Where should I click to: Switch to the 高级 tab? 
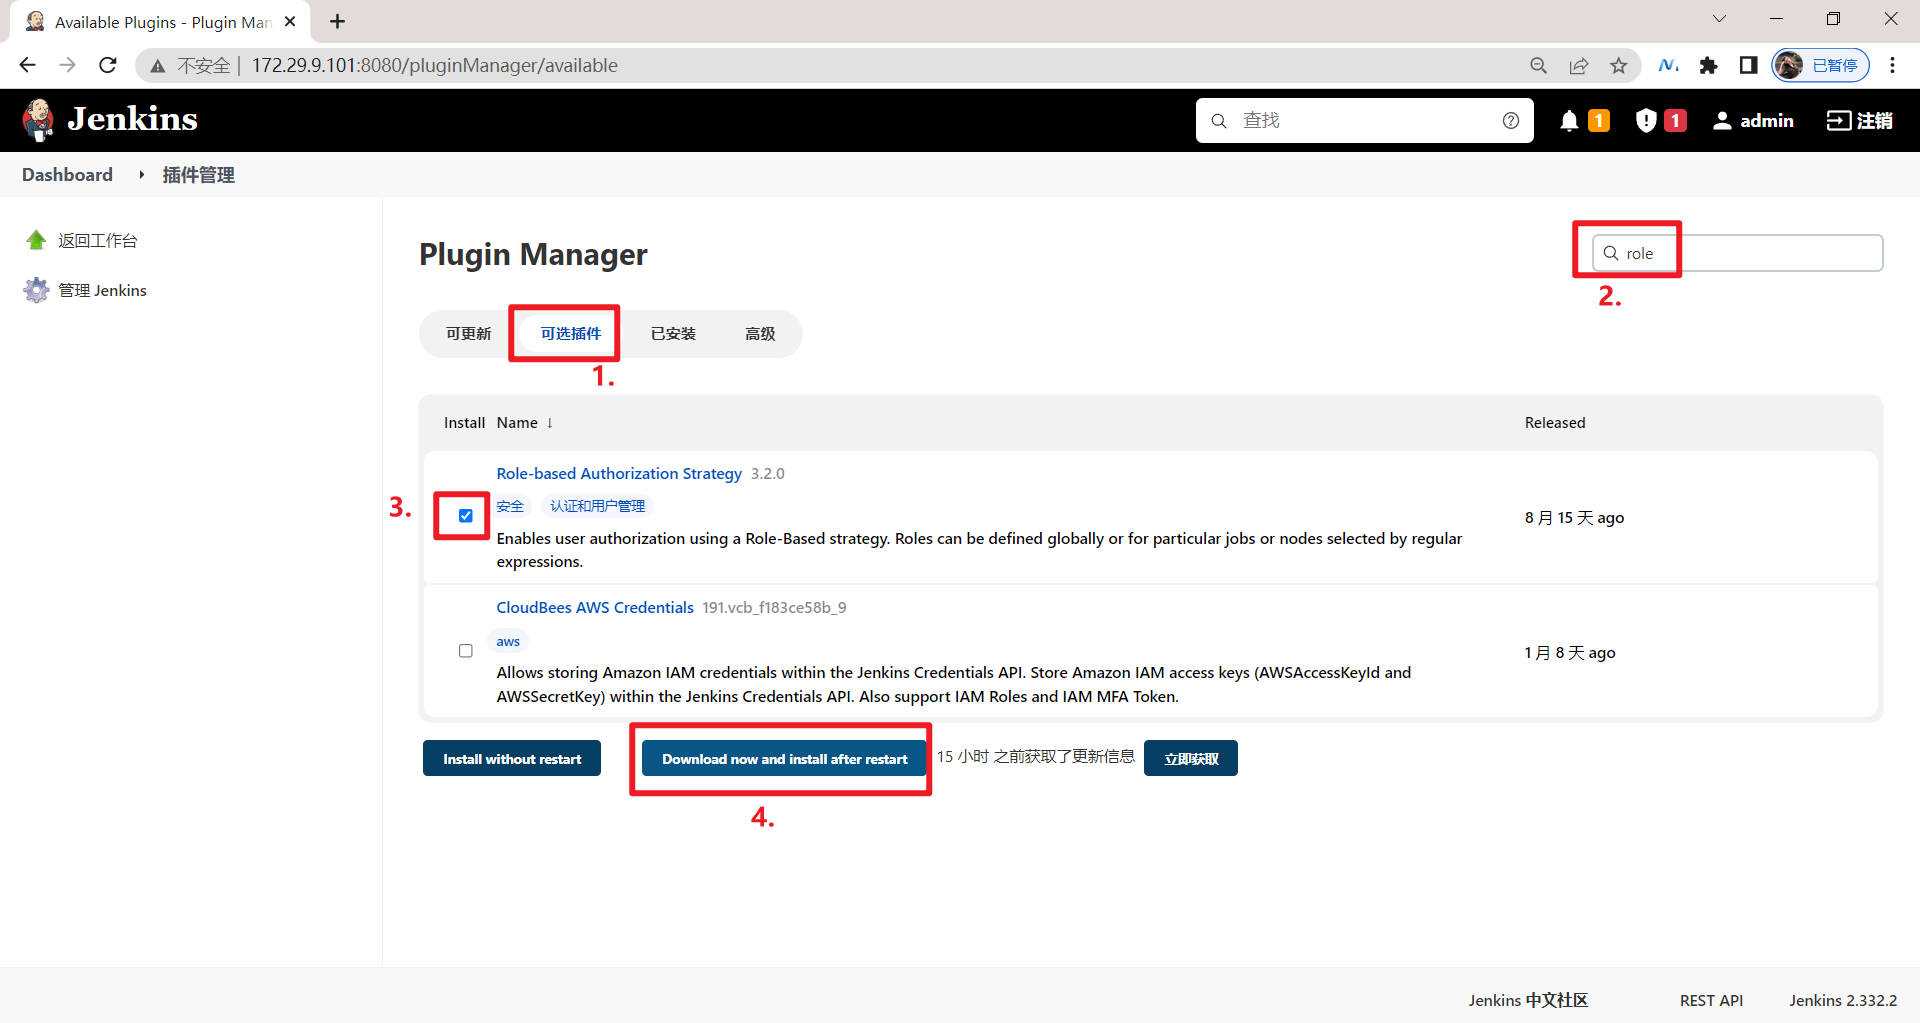point(760,334)
